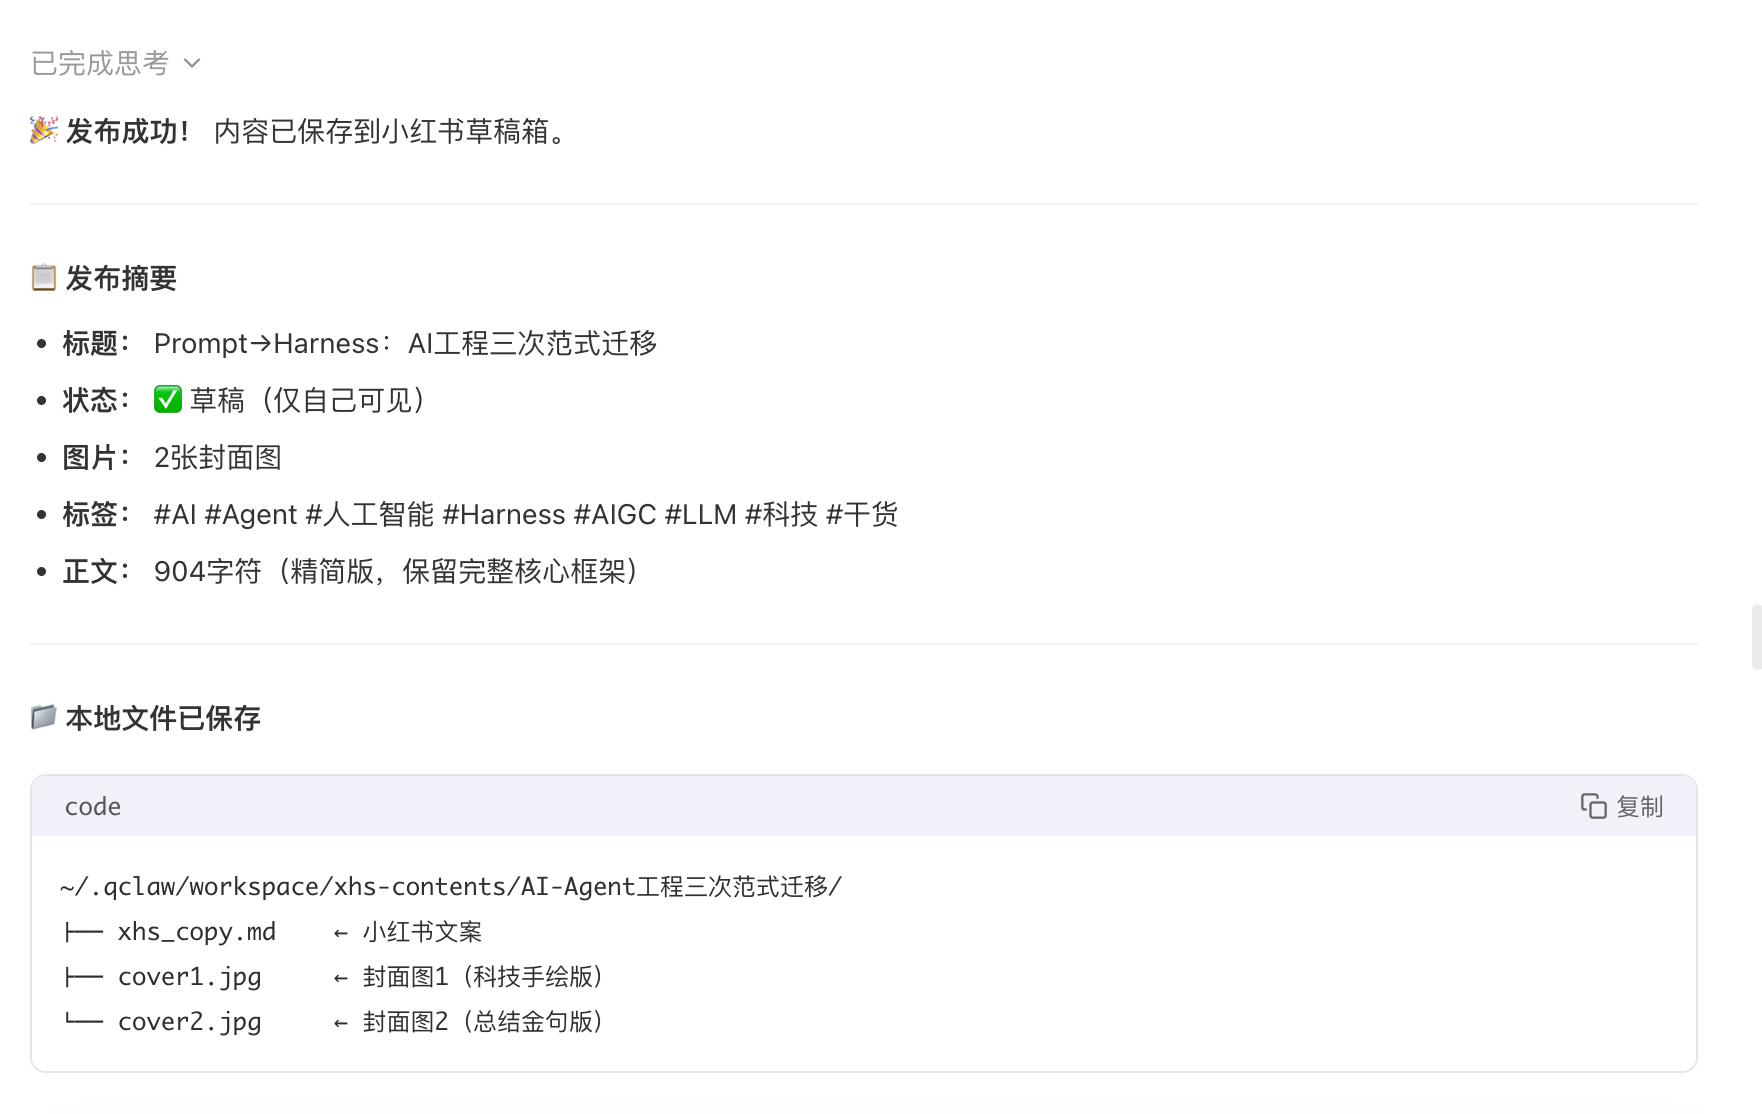Image resolution: width=1762 pixels, height=1114 pixels.
Task: Click the xhs_copy.md file entry
Action: coord(197,931)
